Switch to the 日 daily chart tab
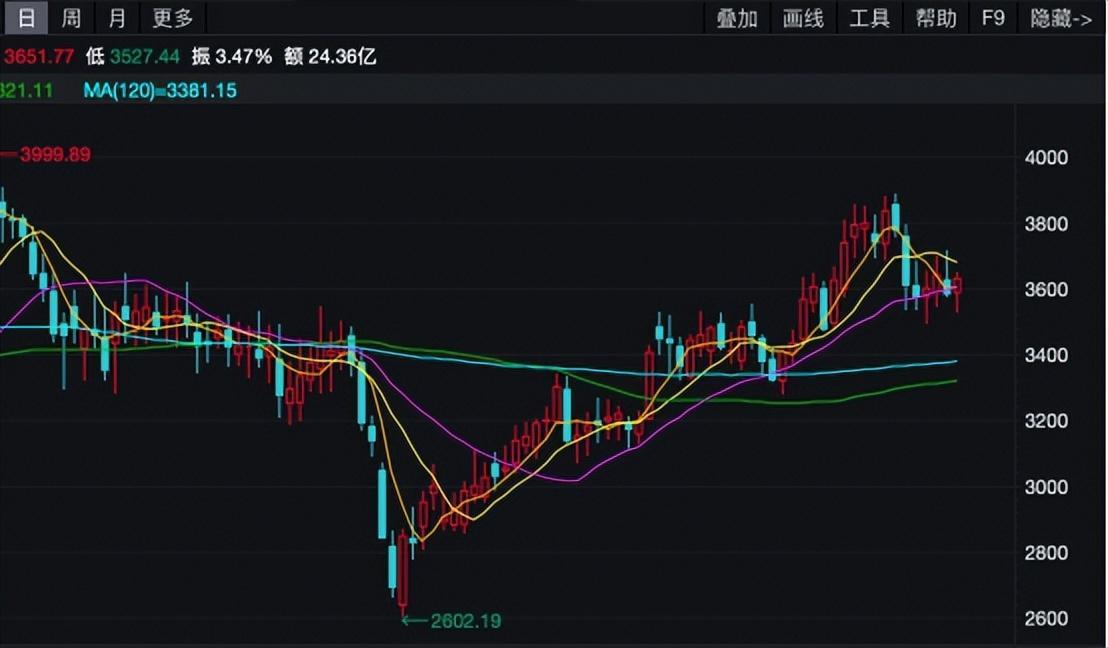 tap(26, 18)
